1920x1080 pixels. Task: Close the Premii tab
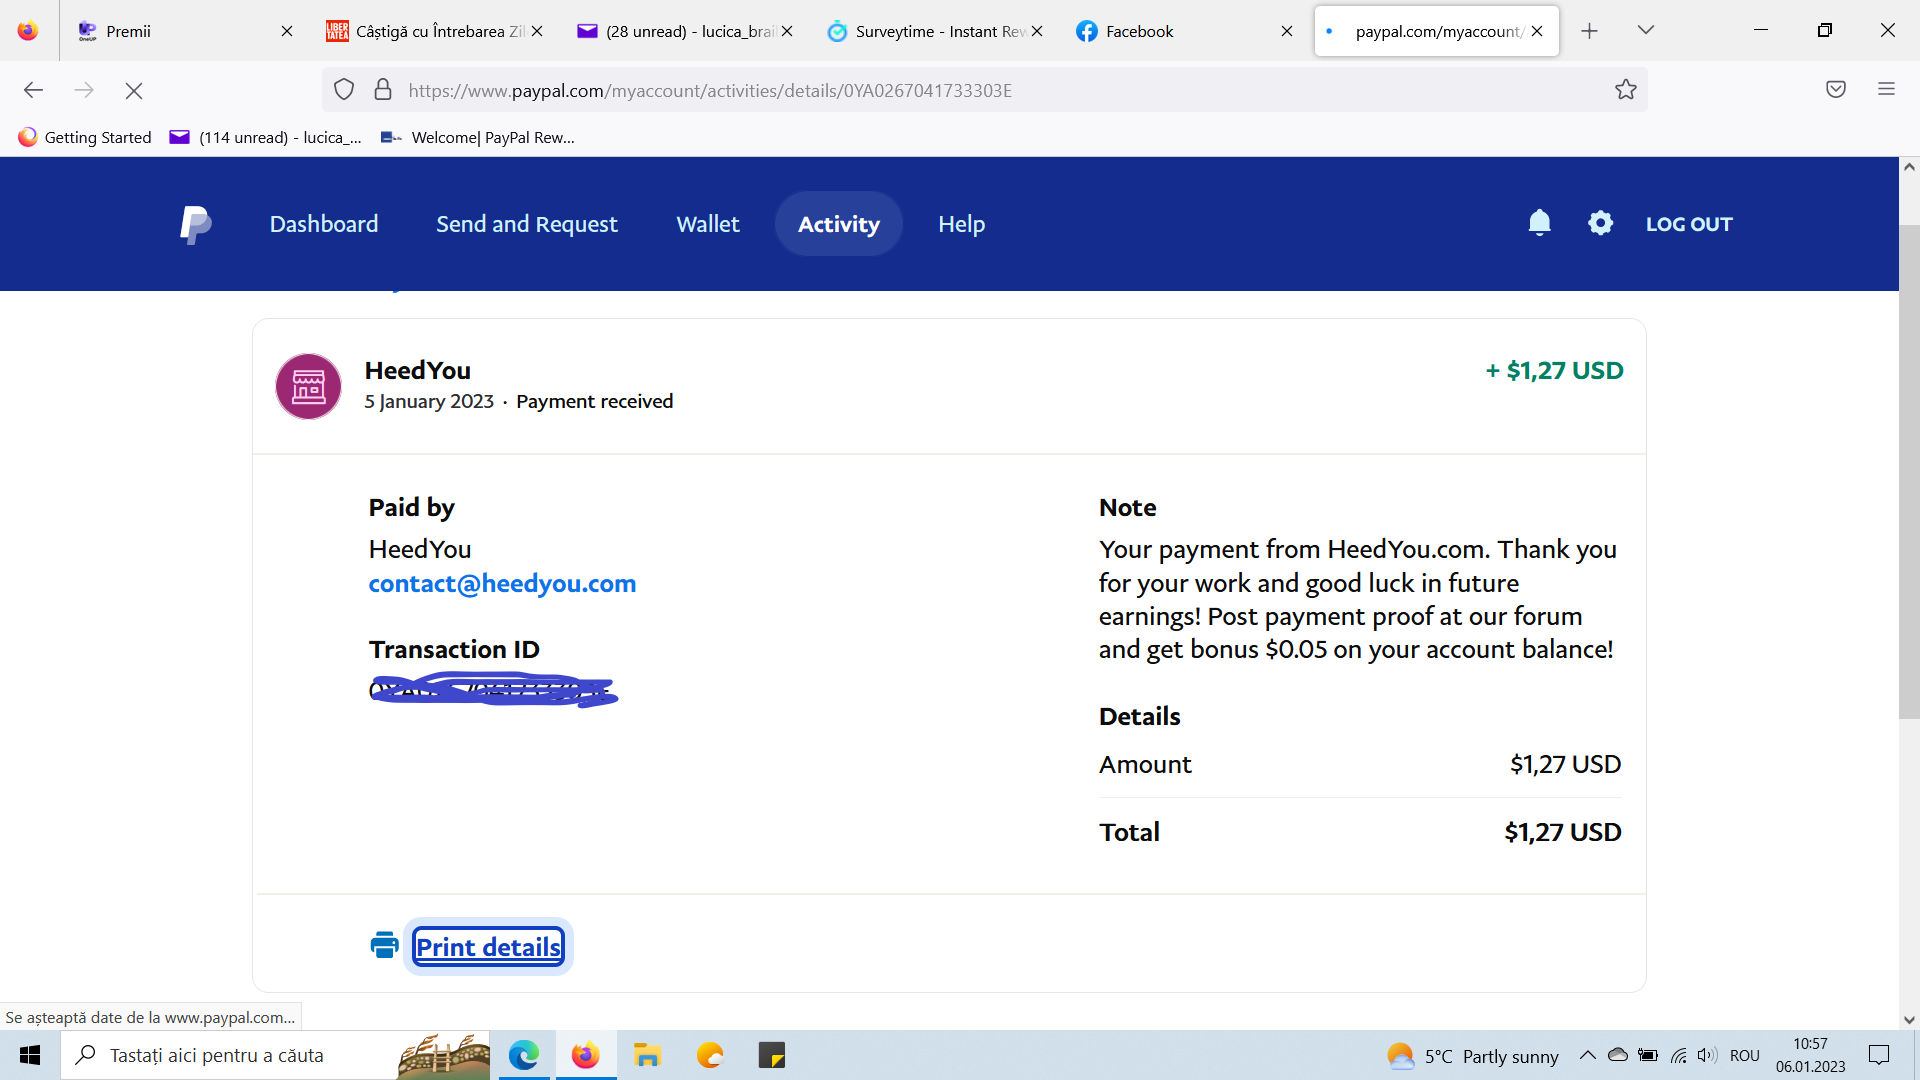pos(287,31)
